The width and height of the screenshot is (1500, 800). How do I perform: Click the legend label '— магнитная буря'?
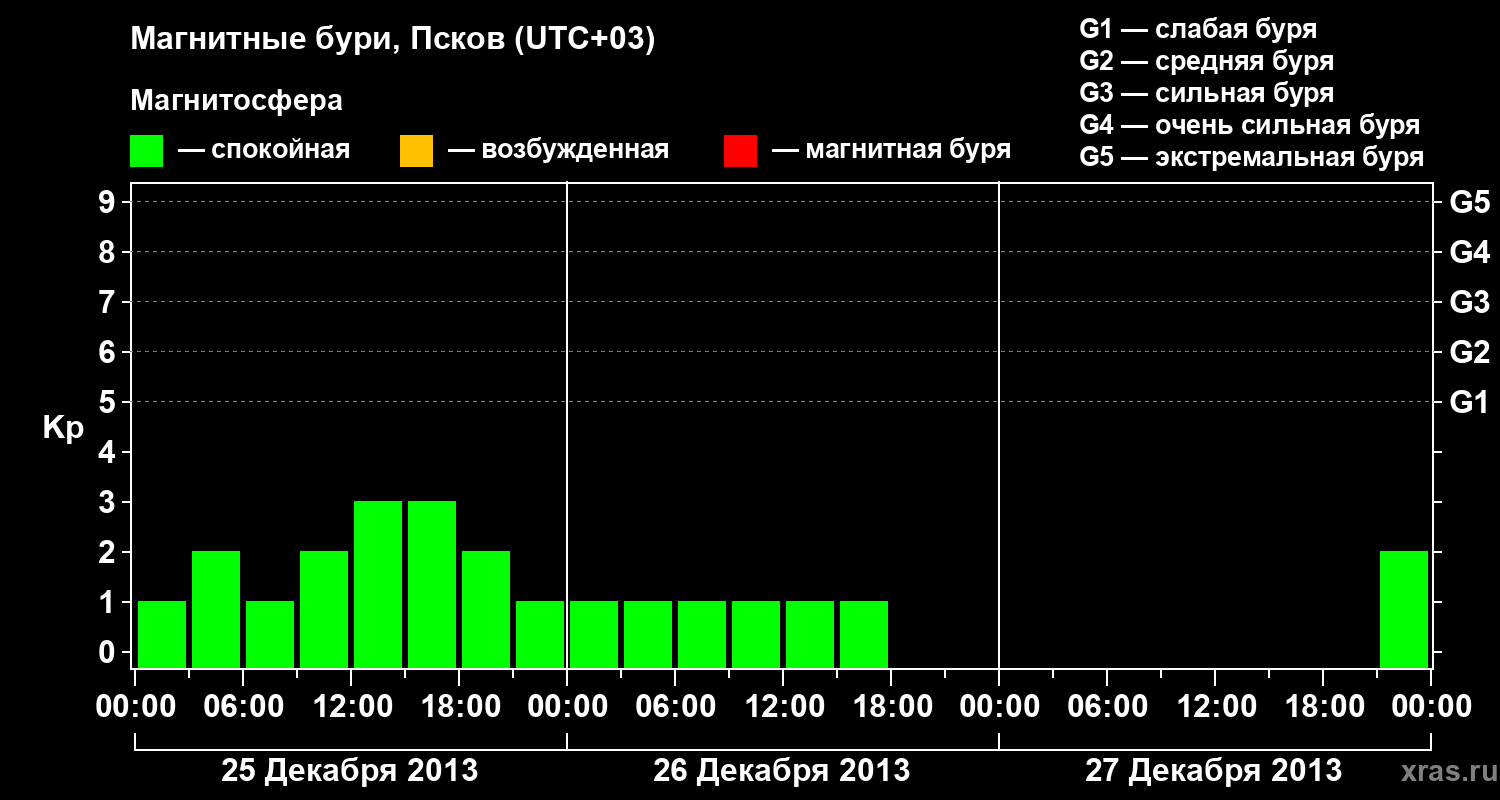pos(892,151)
